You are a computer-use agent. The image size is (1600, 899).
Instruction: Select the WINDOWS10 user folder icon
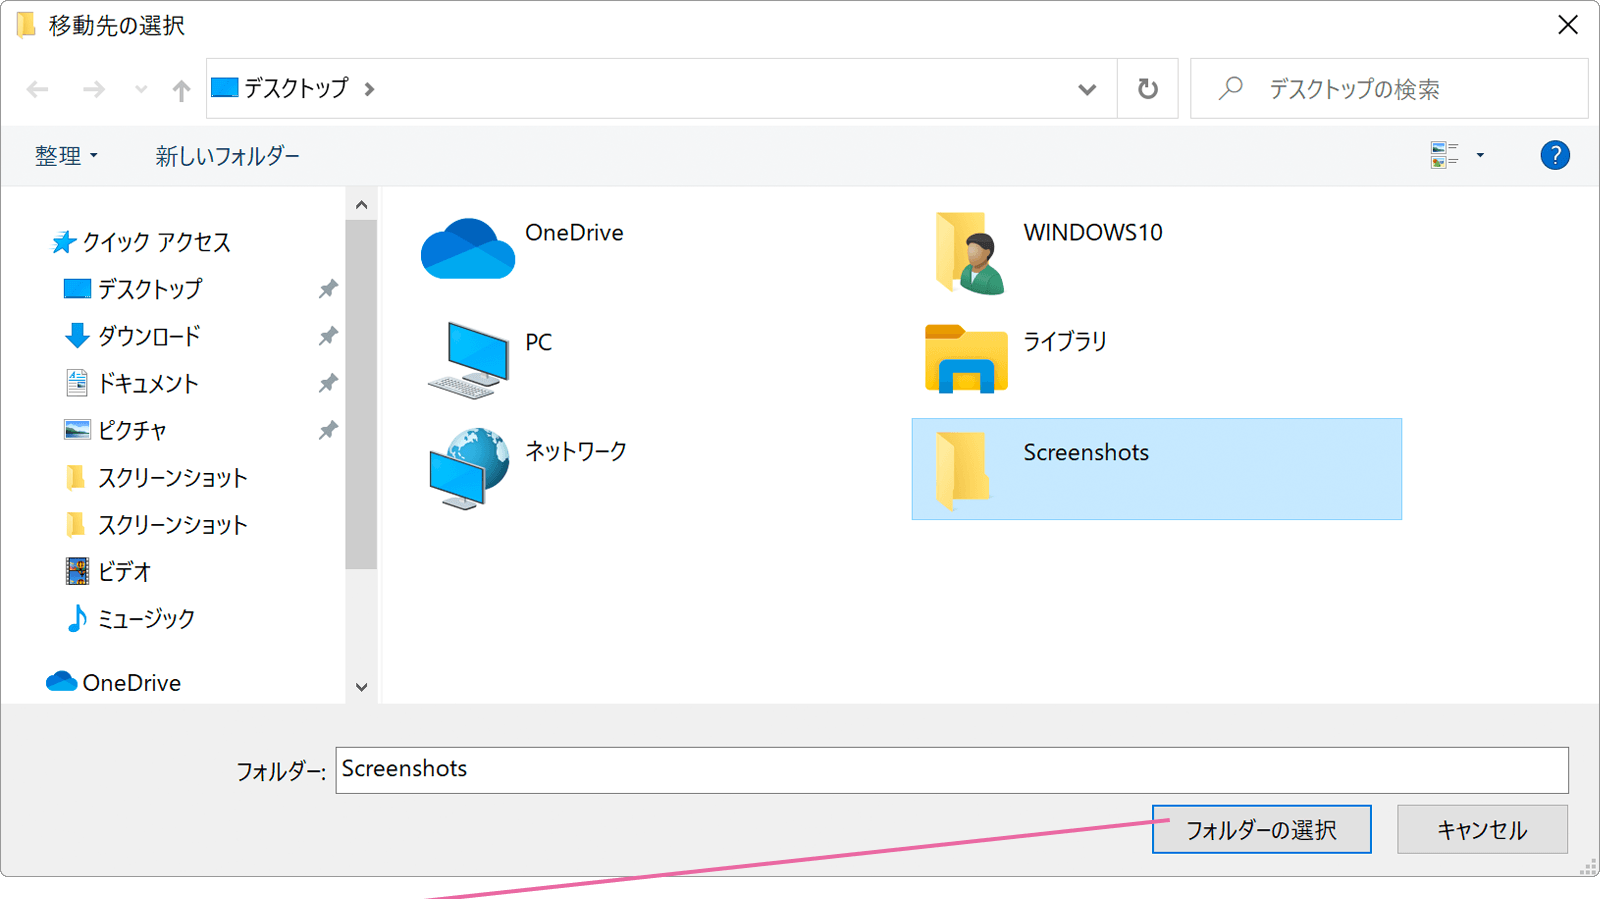pyautogui.click(x=969, y=253)
